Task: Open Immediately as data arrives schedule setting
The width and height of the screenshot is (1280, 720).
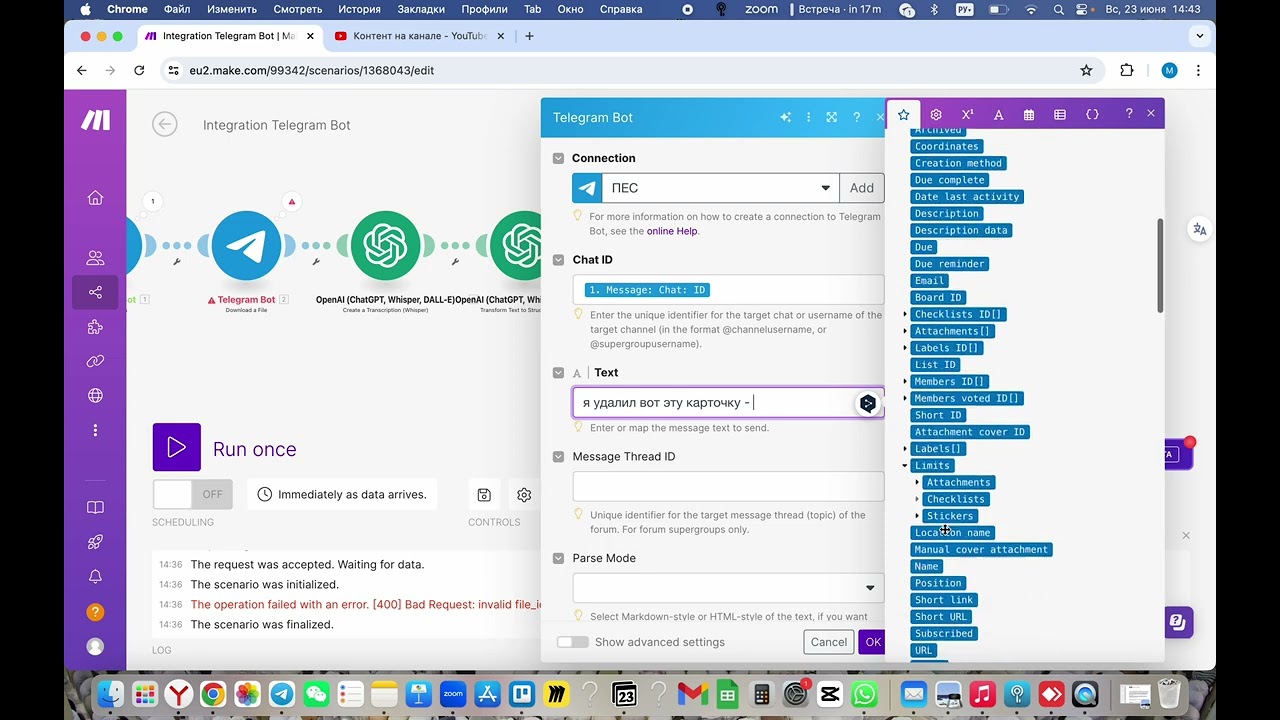Action: click(342, 494)
